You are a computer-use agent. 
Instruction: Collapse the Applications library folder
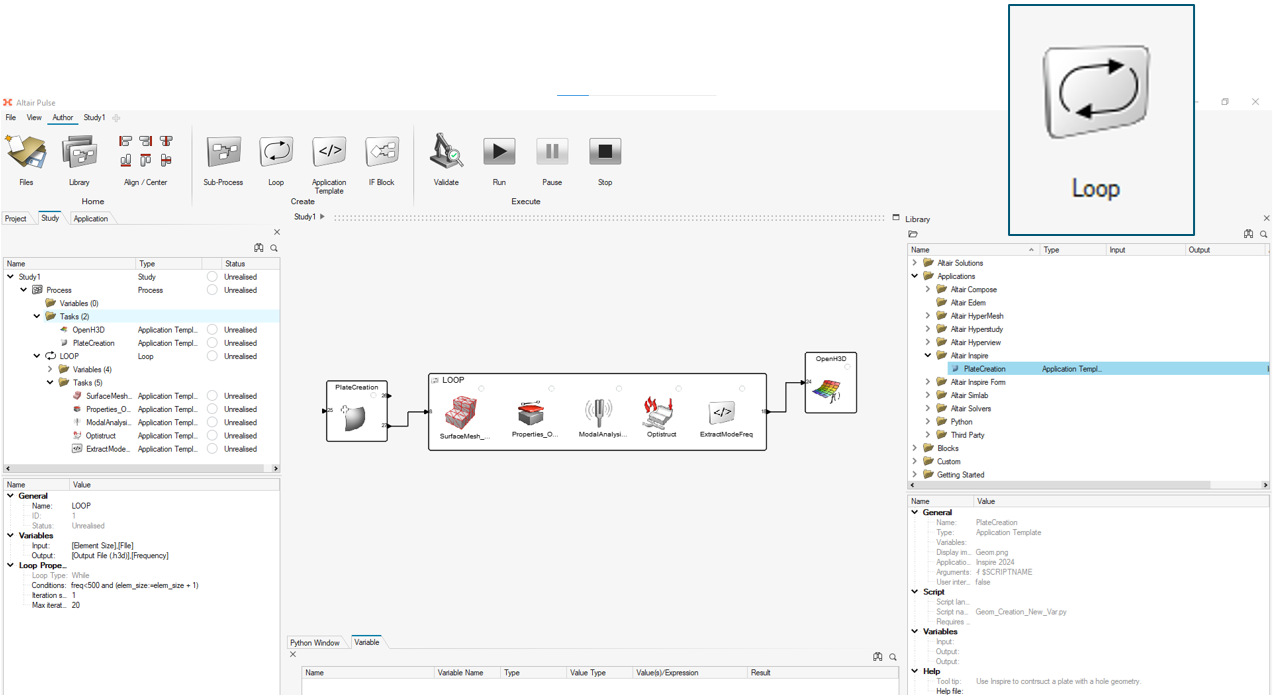tap(914, 276)
